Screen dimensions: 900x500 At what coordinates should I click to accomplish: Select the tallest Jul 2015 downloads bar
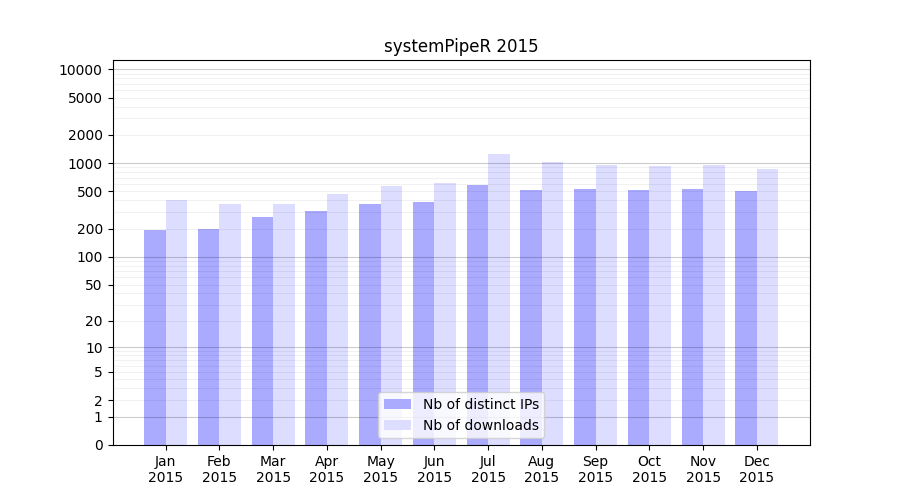pyautogui.click(x=499, y=299)
